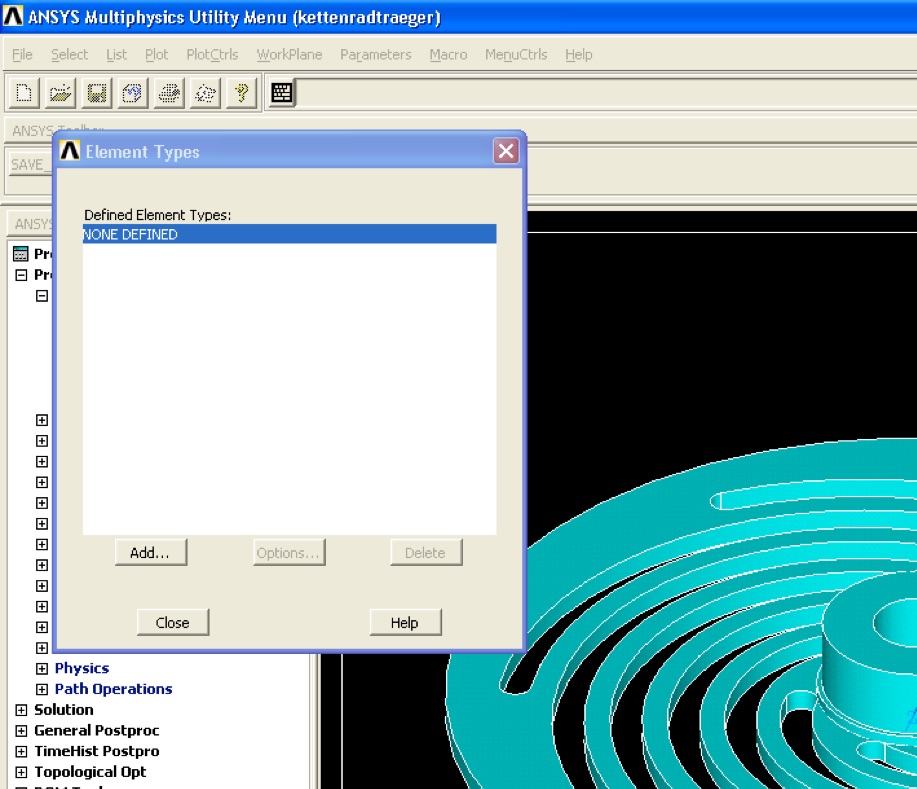This screenshot has height=789, width=917.
Task: Click the Save Analysis floppy disk icon
Action: 96,93
